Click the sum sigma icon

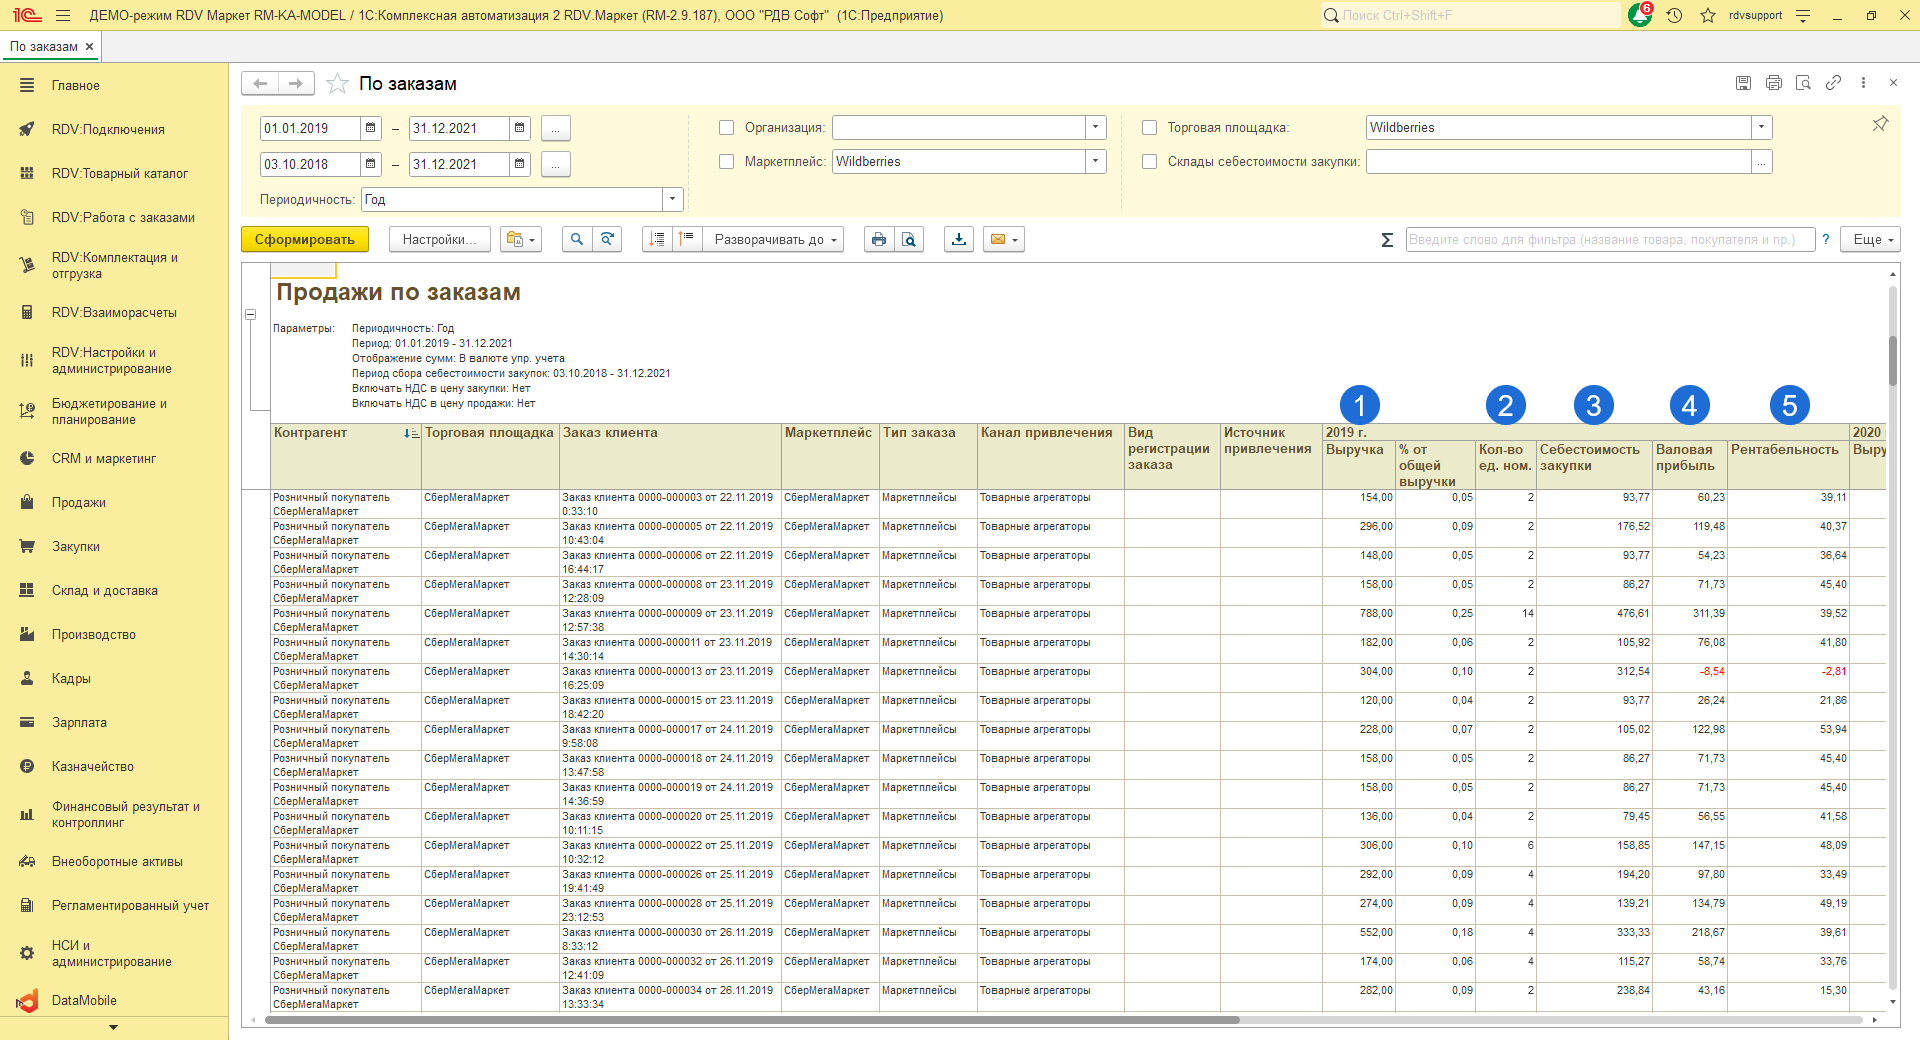point(1386,240)
